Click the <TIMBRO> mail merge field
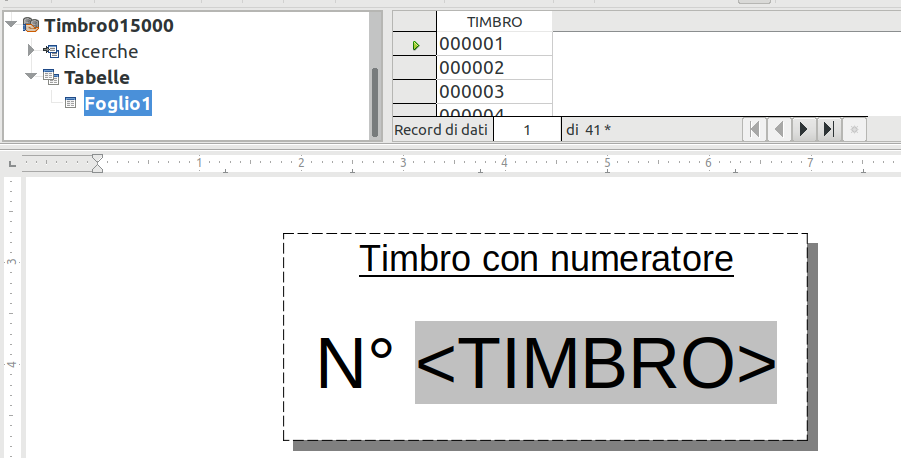Viewport: 901px width, 458px height. point(596,362)
